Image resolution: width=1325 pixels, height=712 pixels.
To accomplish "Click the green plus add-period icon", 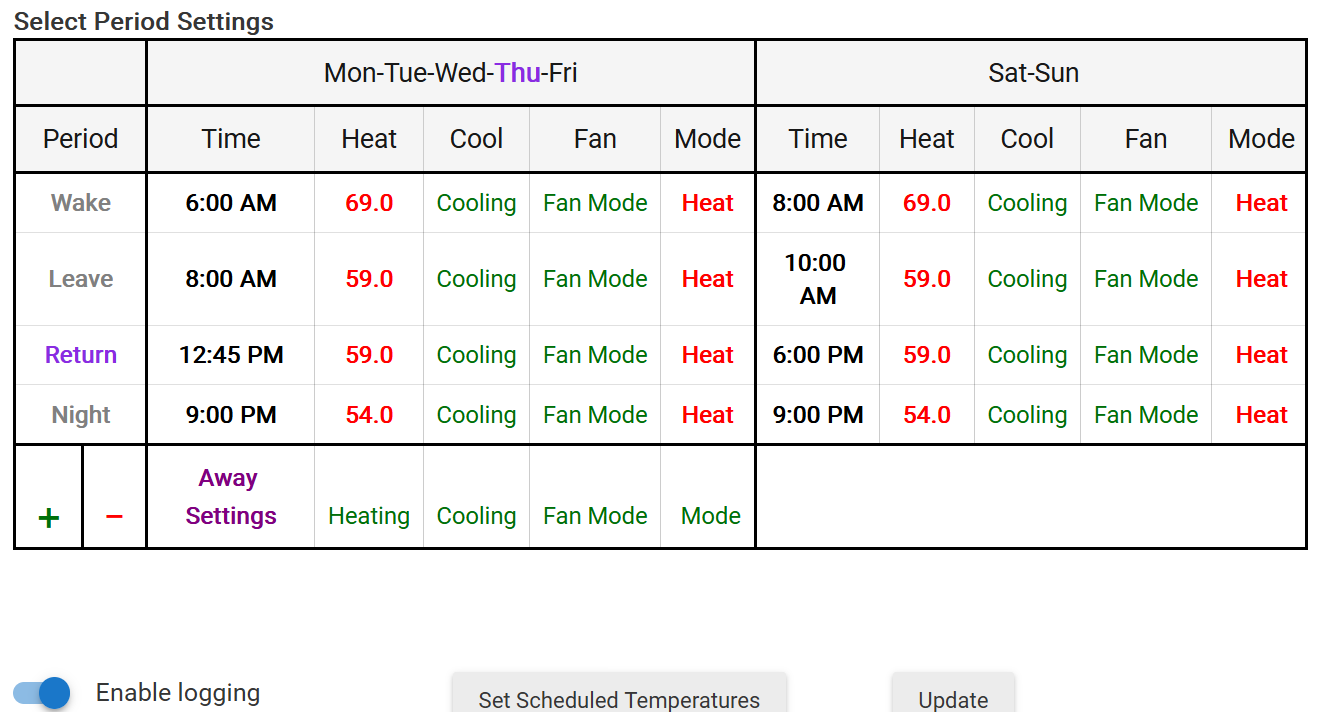I will 48,517.
